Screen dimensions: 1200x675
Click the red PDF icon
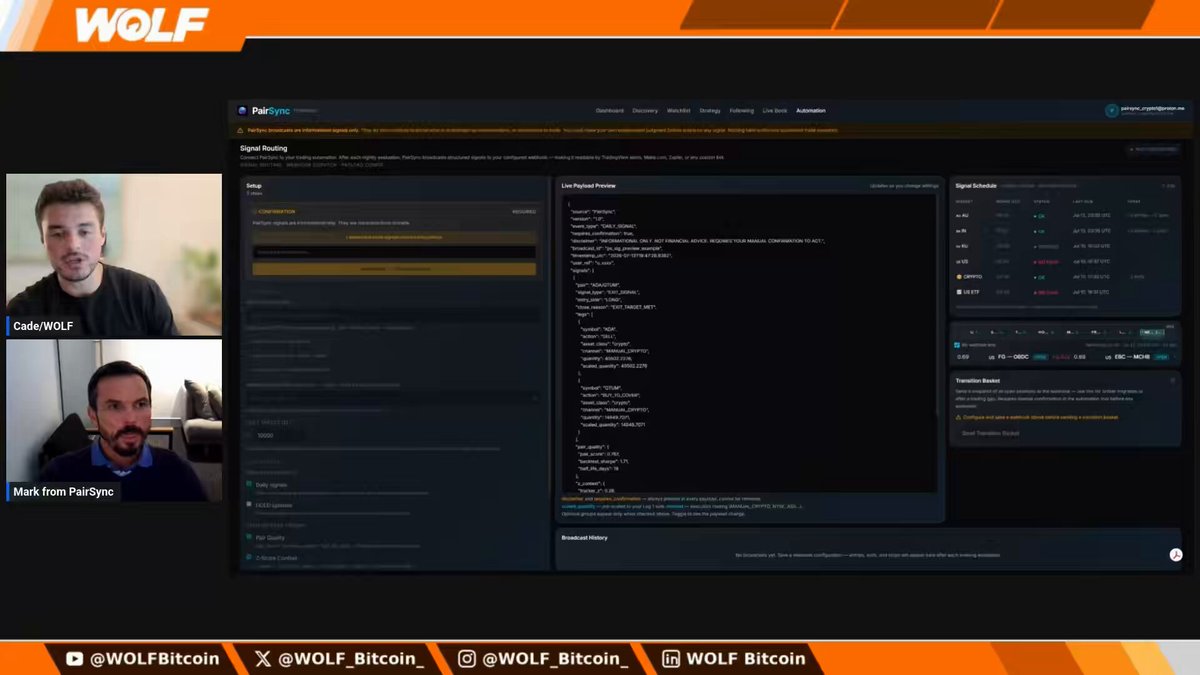(x=1176, y=555)
